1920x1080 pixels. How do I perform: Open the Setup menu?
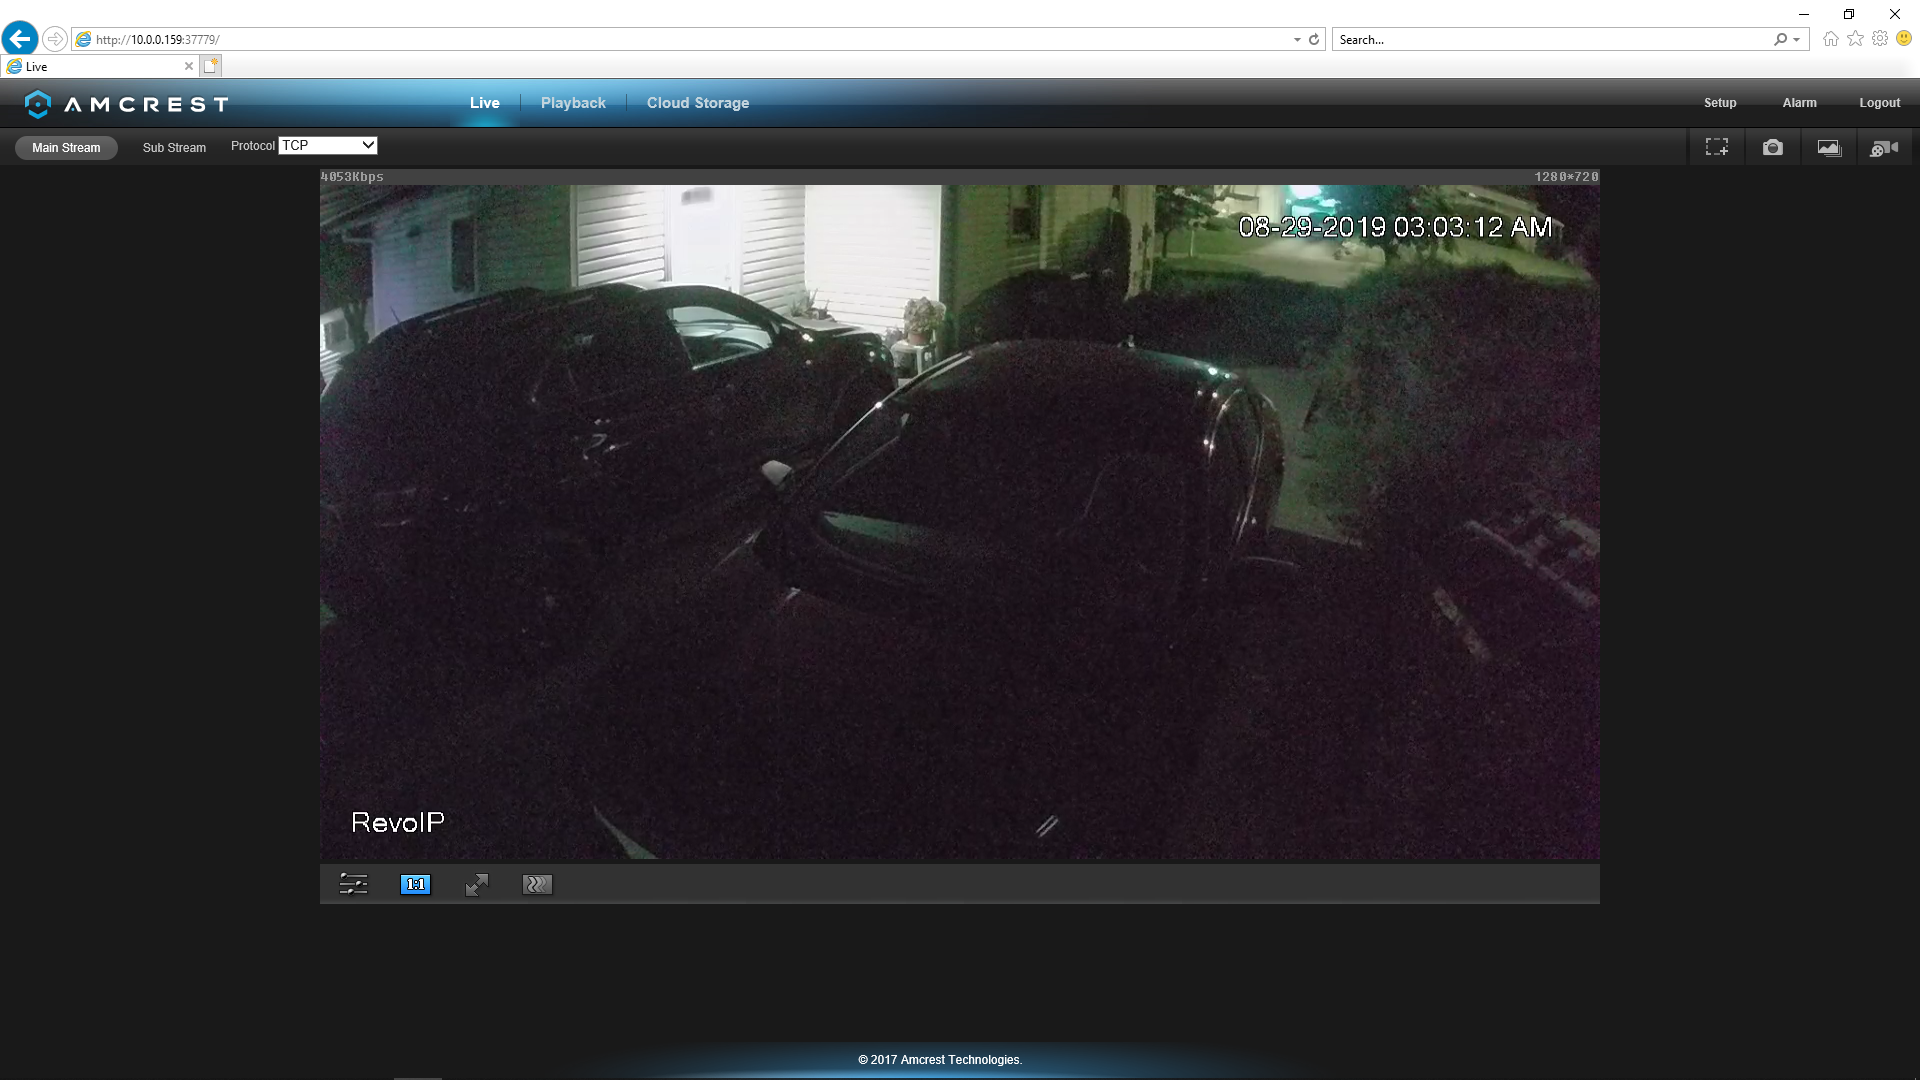[x=1720, y=103]
